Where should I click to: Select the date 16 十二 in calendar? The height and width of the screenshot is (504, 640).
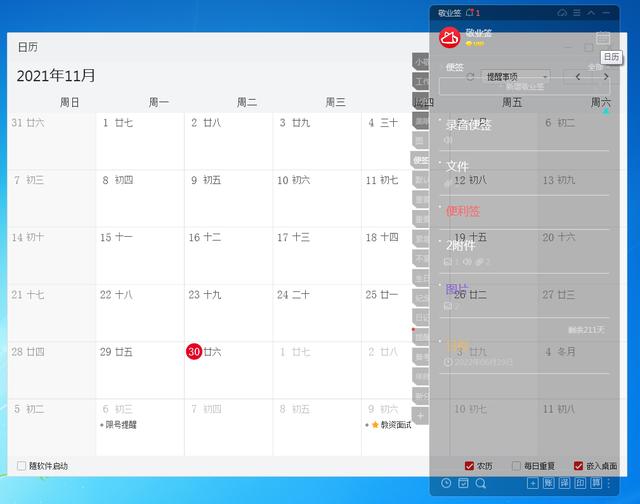205,237
